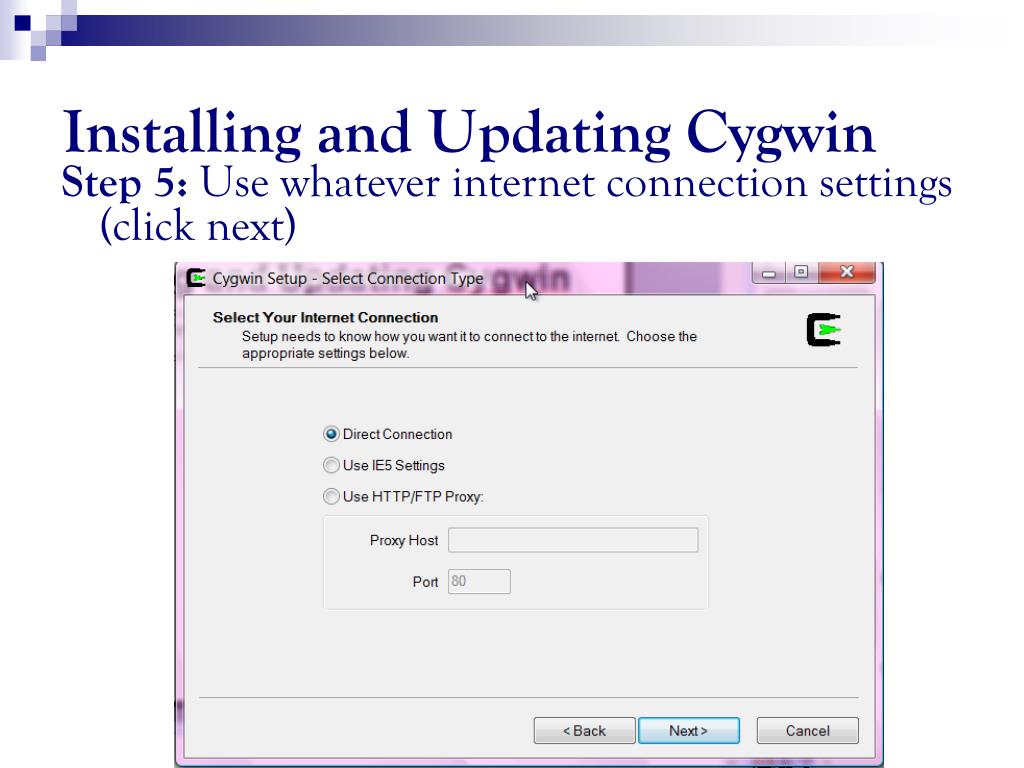This screenshot has width=1024, height=768.
Task: Click the 'Step 5:' slide text
Action: tap(125, 182)
